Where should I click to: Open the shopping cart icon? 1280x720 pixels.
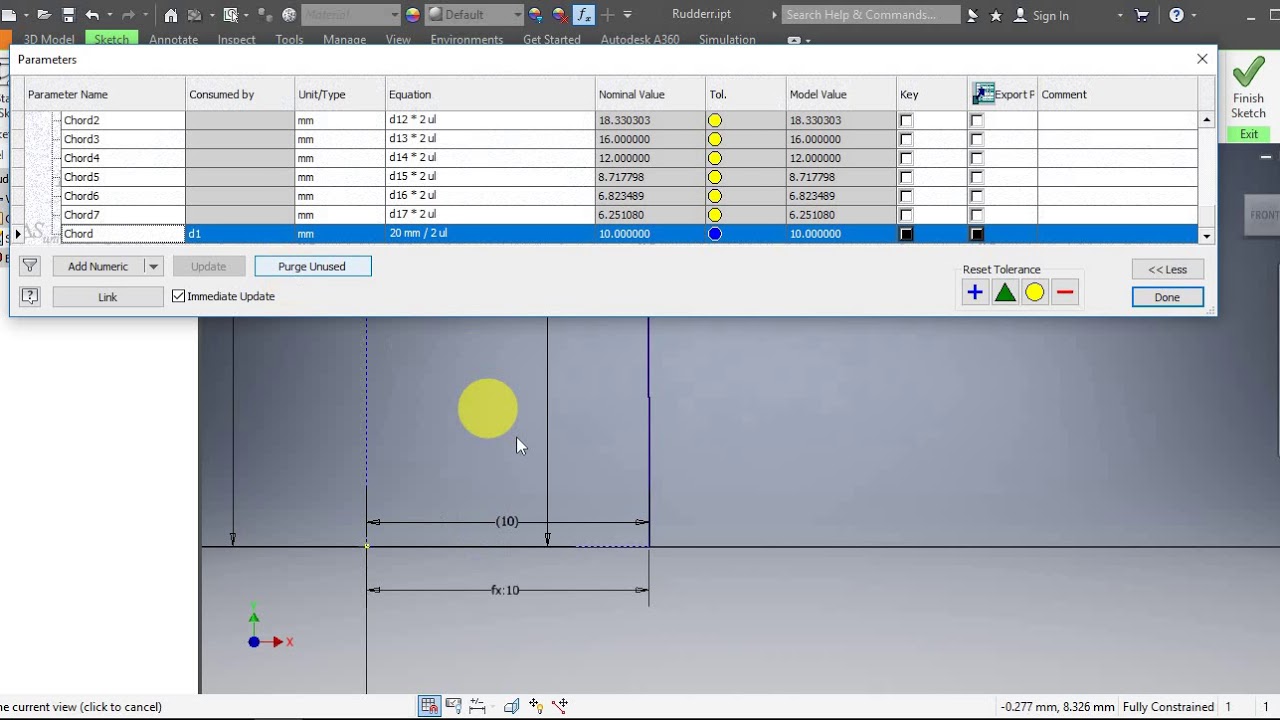(x=1142, y=15)
